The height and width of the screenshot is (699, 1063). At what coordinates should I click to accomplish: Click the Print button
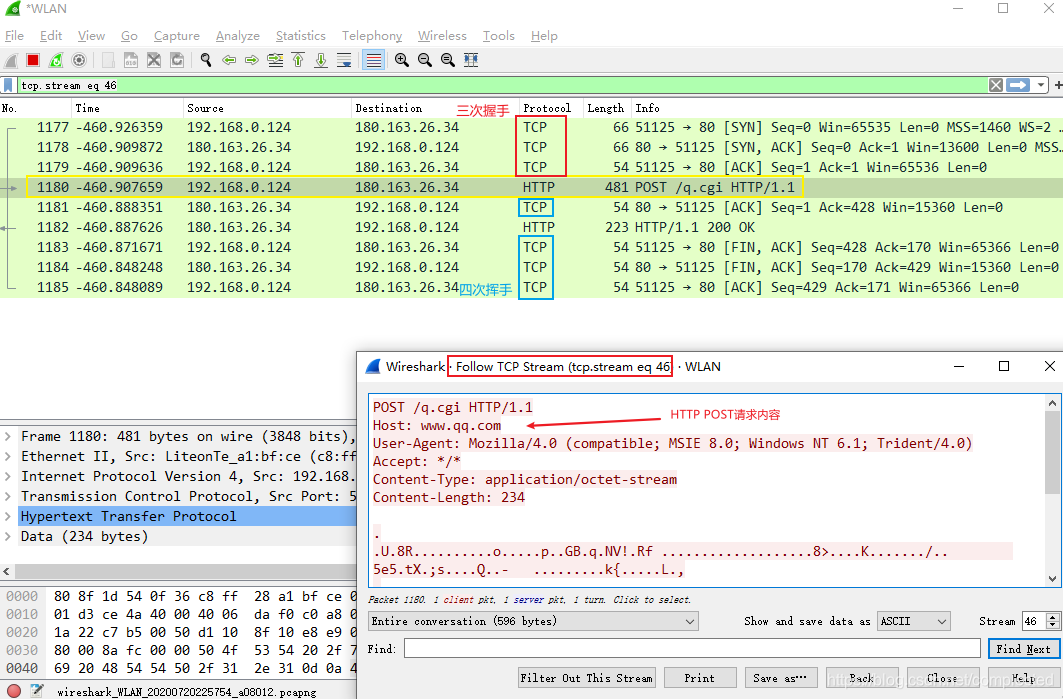click(x=700, y=678)
